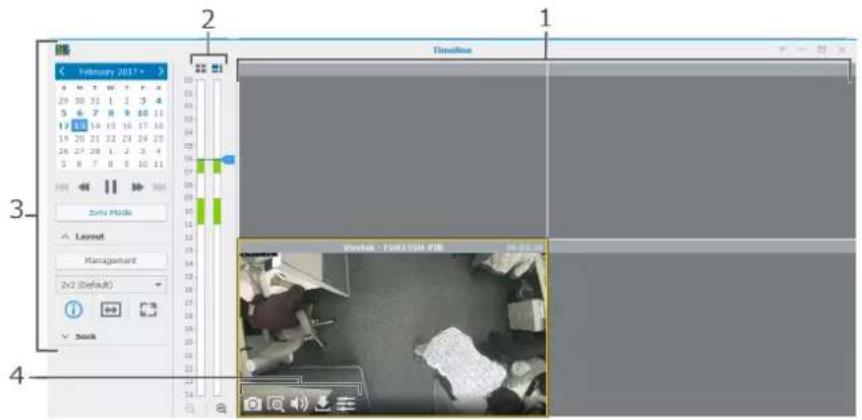Download the recording with the download icon
862x420 pixels.
click(323, 404)
